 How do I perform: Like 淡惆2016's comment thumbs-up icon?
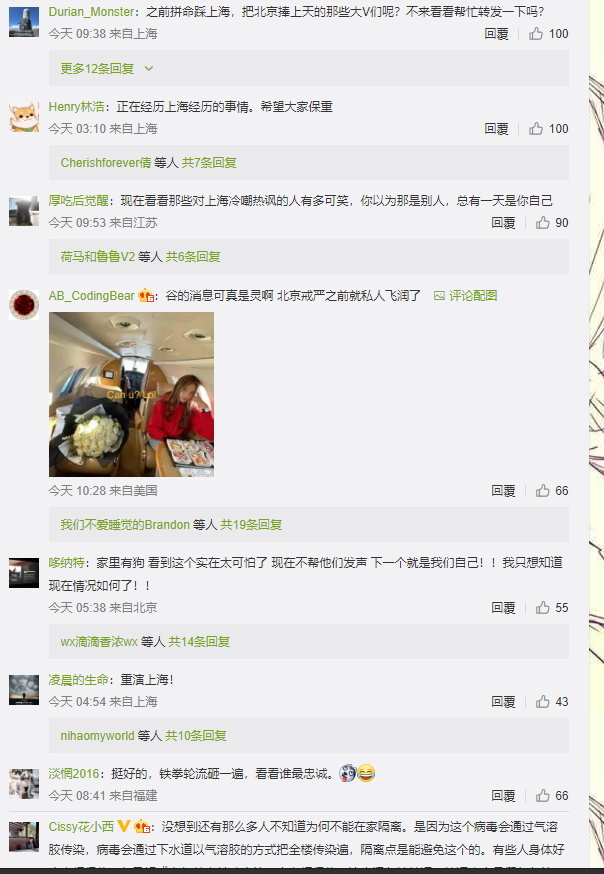(543, 796)
